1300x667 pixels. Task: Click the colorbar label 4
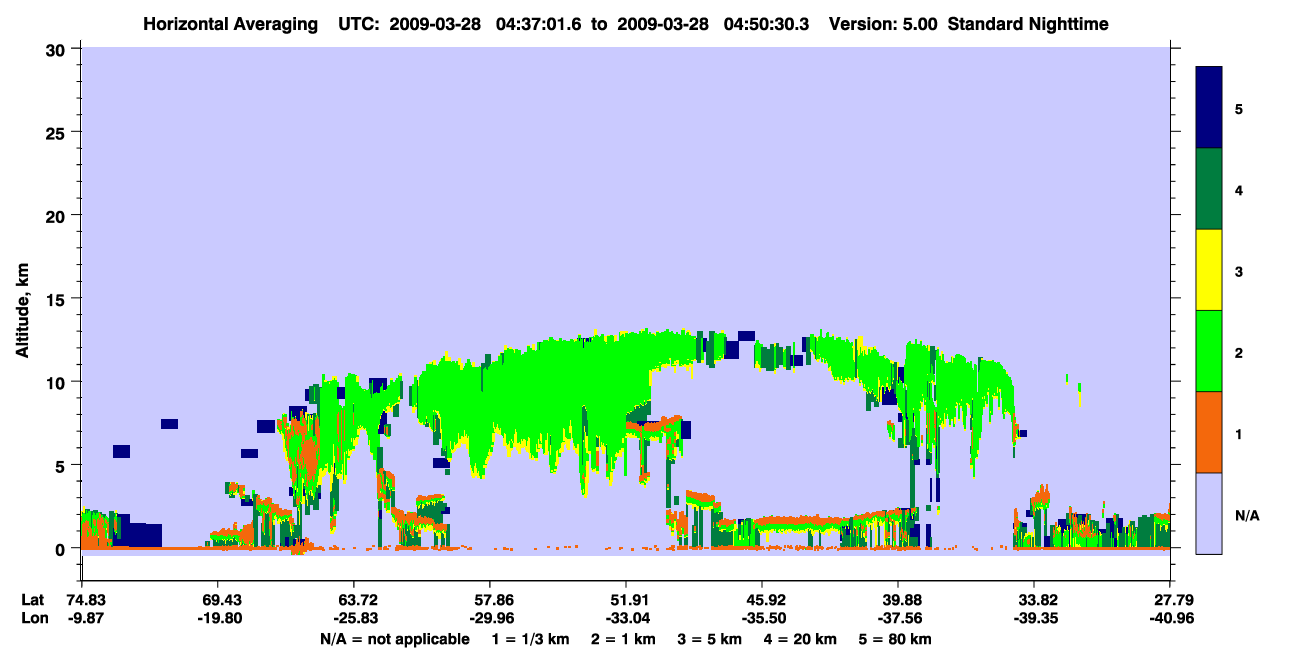[1239, 189]
